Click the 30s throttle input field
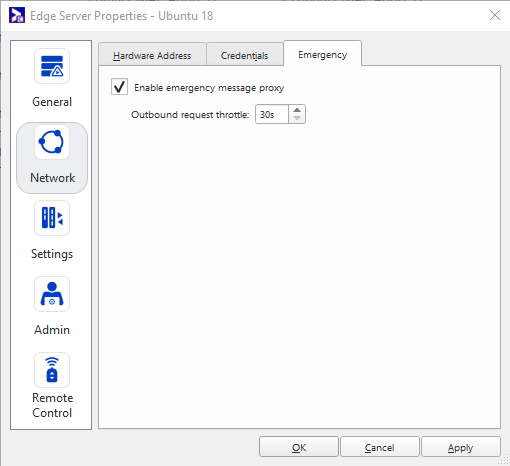510x466 pixels. (x=272, y=114)
